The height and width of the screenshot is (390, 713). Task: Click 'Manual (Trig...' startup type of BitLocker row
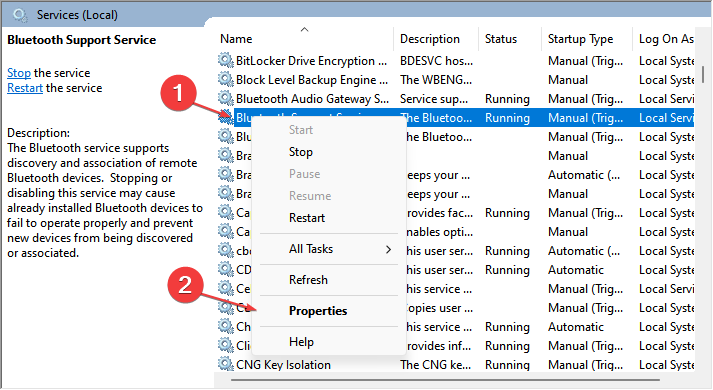coord(585,61)
